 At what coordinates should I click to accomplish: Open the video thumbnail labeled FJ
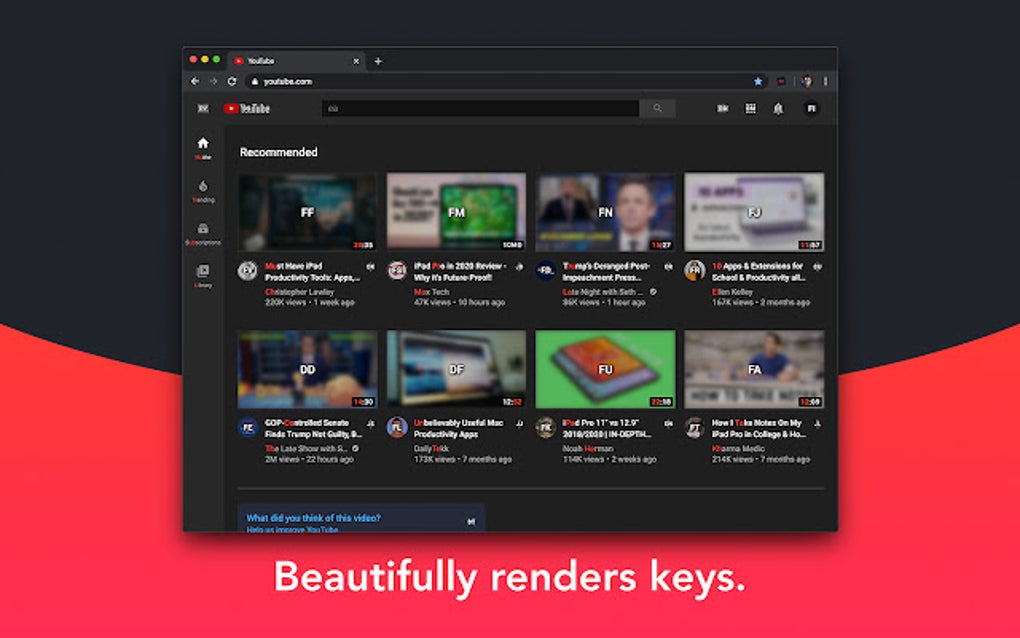click(754, 211)
